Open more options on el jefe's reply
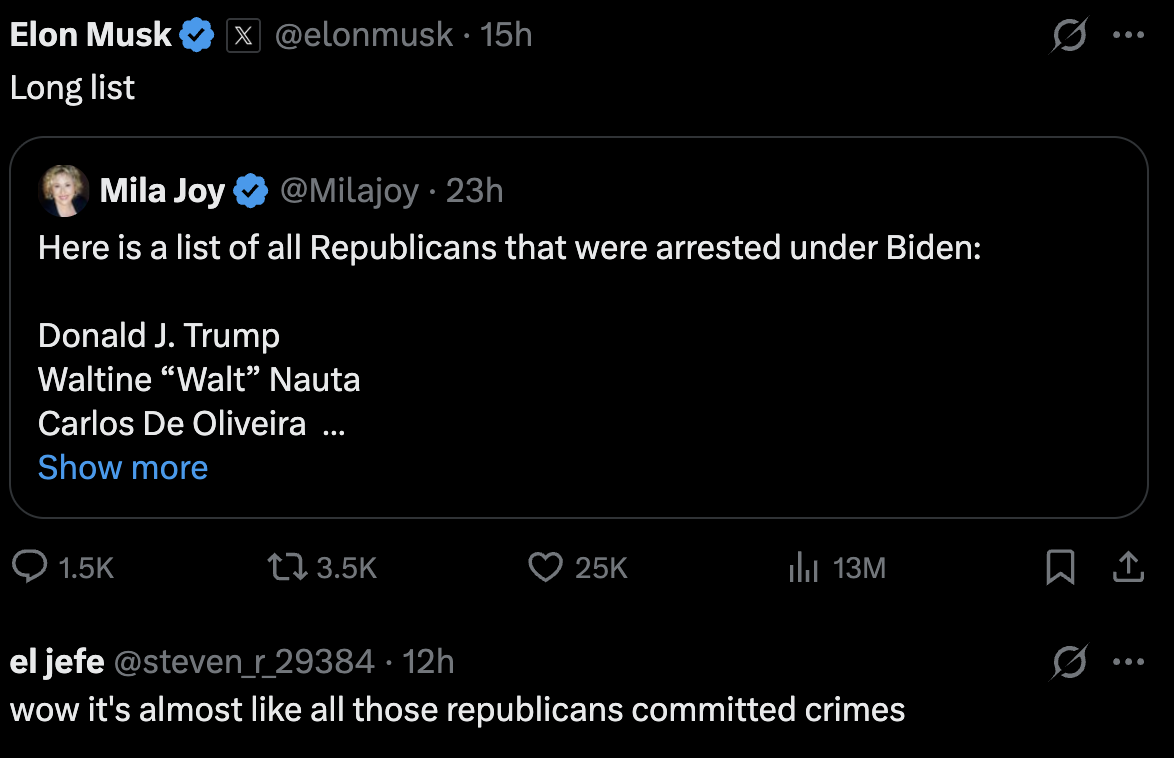The width and height of the screenshot is (1174, 758). coord(1128,662)
